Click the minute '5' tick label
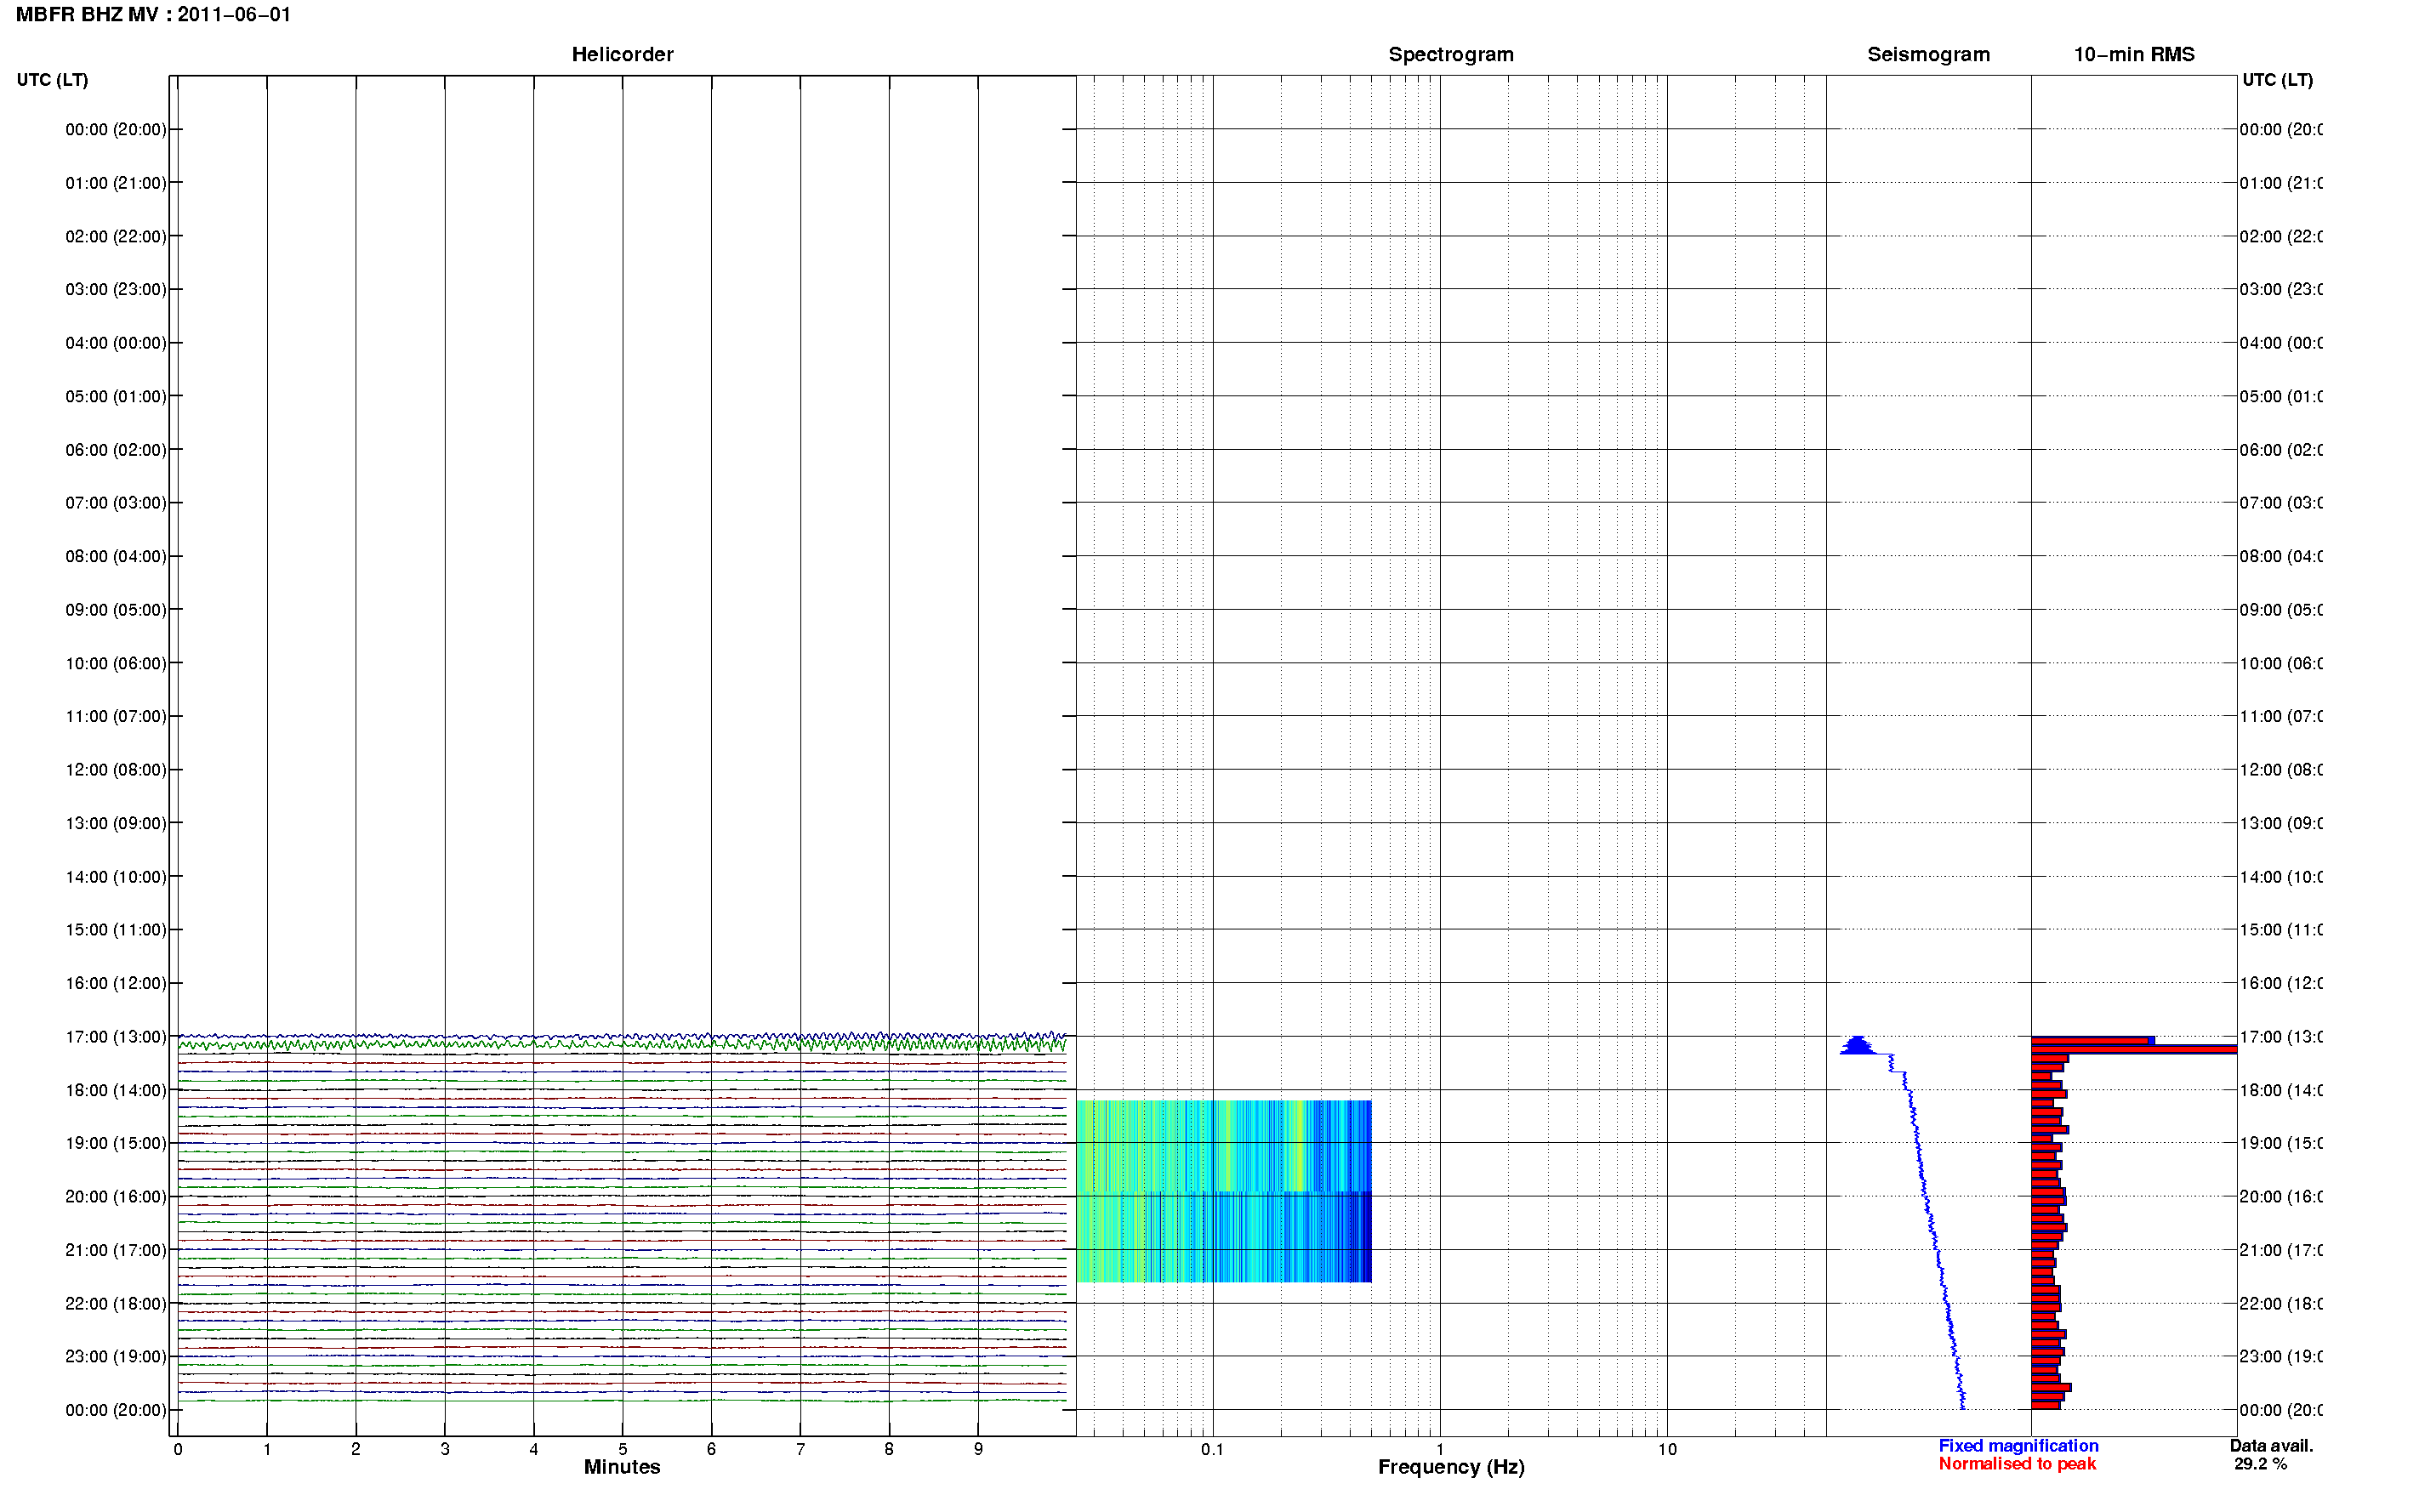Screen dimensions: 2419x1512 pyautogui.click(x=622, y=1449)
